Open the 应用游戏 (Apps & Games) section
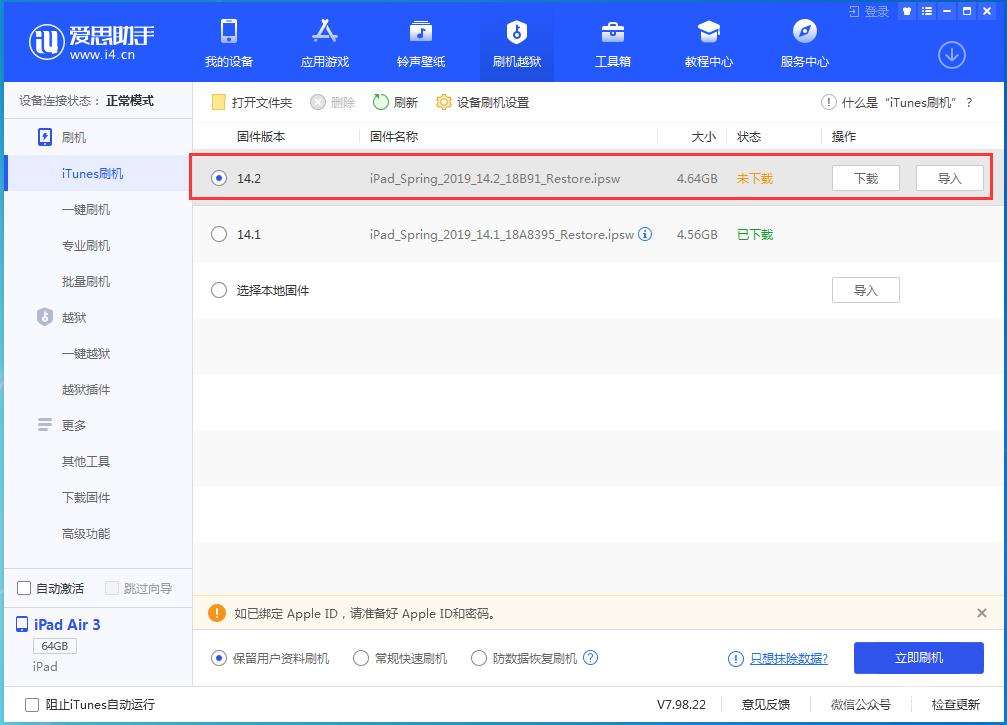1007x725 pixels. pos(324,42)
